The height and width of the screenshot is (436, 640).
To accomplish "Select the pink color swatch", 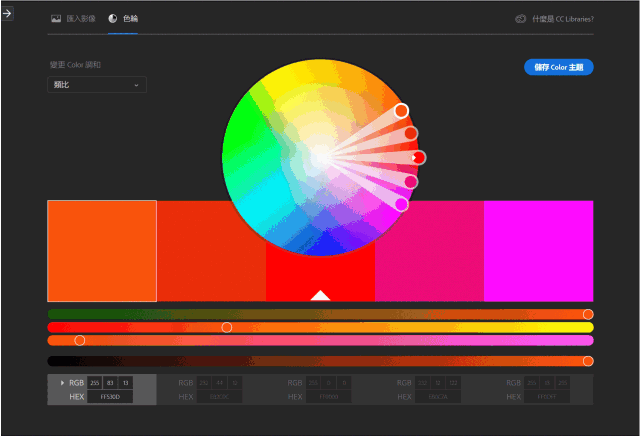I will click(x=429, y=251).
